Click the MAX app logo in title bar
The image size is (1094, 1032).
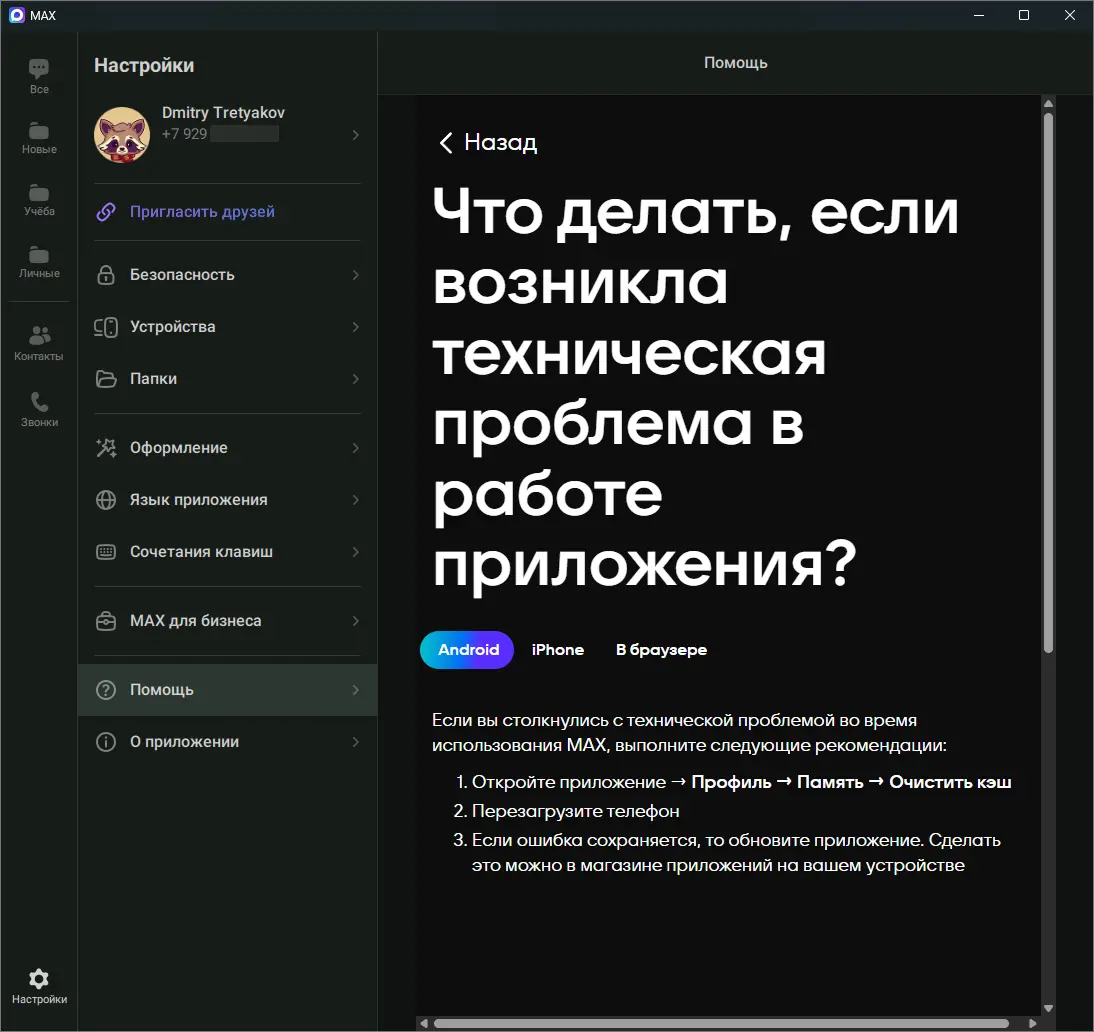coord(17,15)
